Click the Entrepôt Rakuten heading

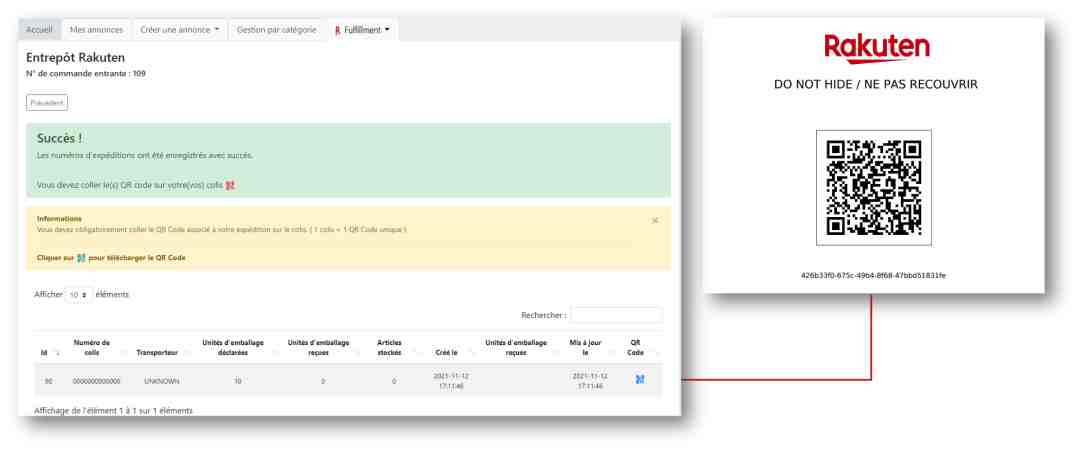(76, 58)
